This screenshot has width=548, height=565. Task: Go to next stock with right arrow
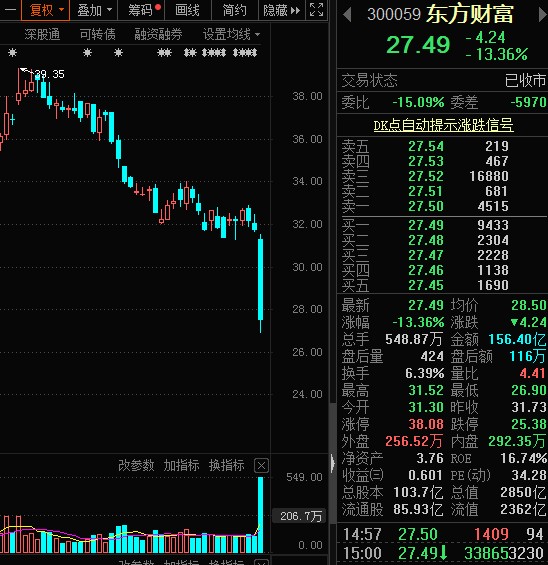(x=542, y=14)
